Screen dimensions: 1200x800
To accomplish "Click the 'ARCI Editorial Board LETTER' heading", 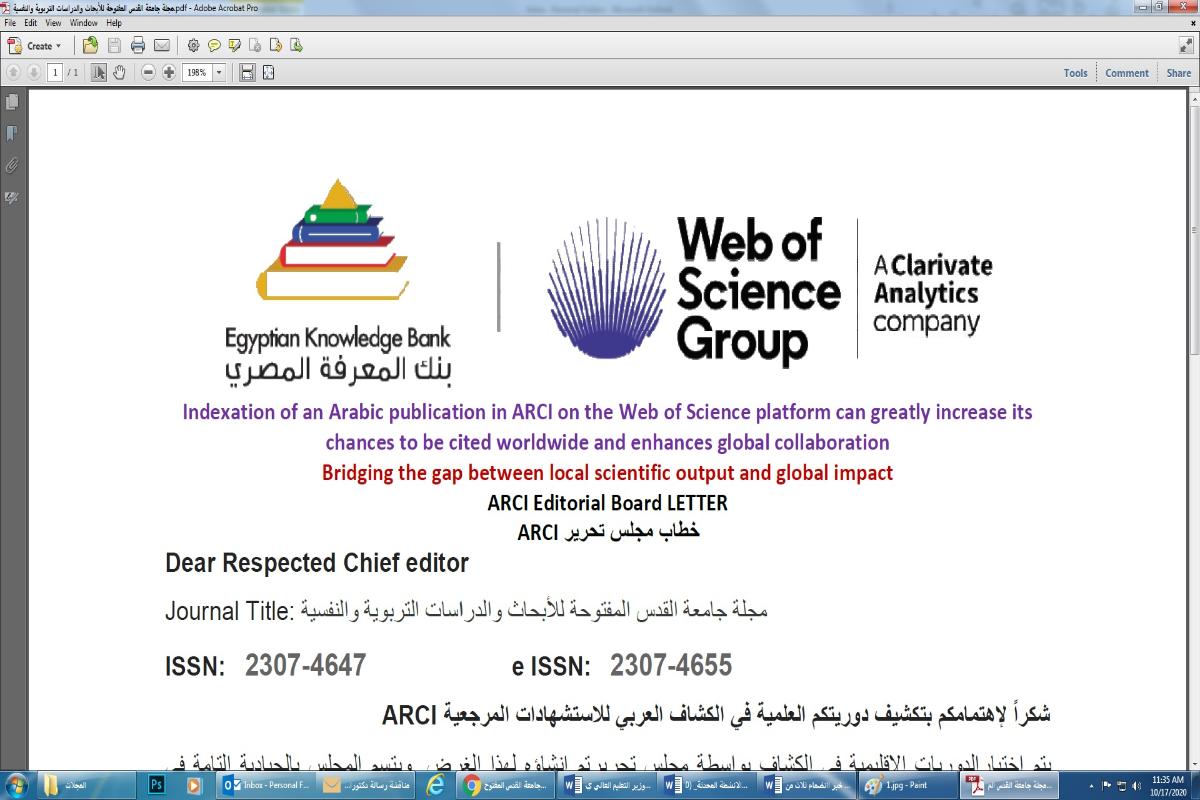I will (607, 503).
